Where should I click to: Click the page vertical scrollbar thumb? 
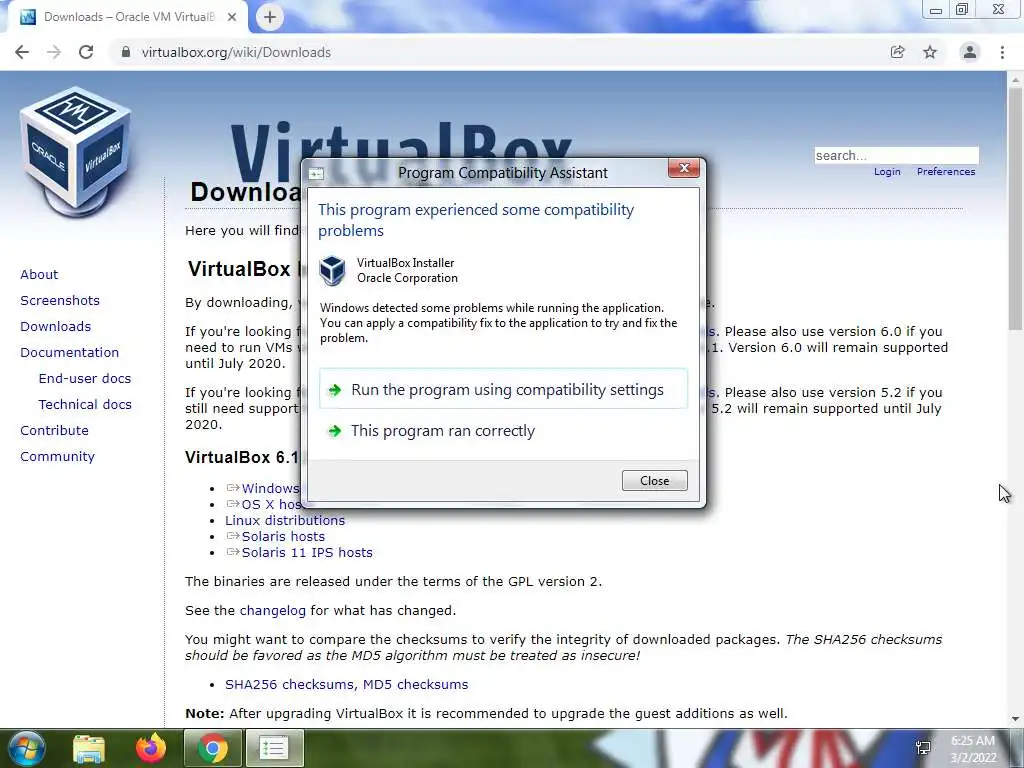[1015, 209]
